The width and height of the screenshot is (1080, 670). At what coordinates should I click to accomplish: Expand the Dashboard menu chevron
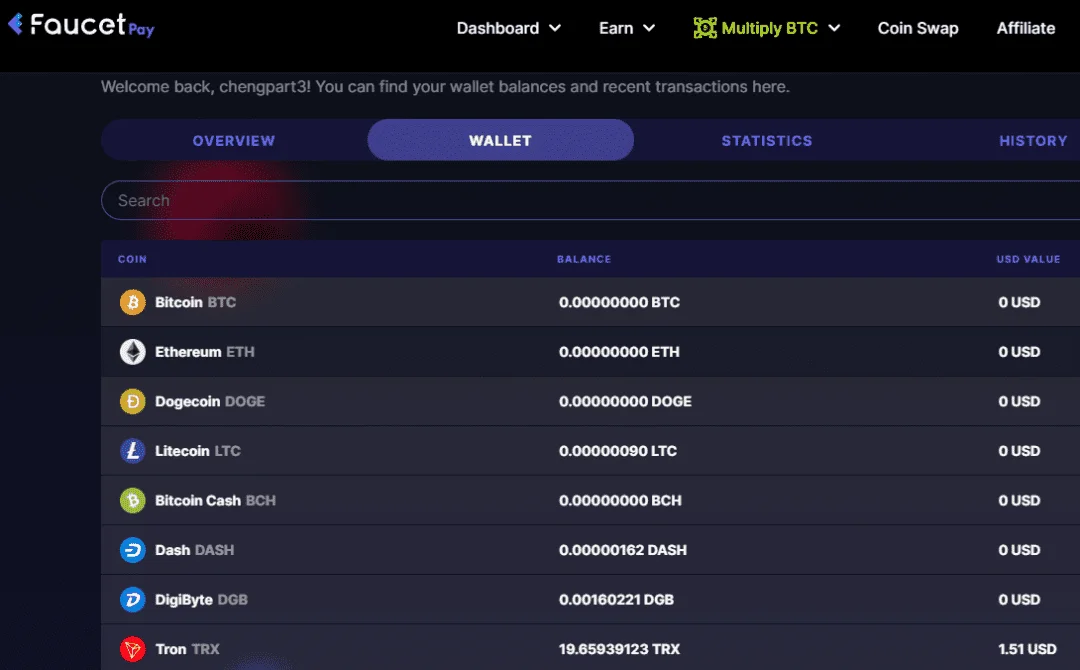[x=555, y=28]
